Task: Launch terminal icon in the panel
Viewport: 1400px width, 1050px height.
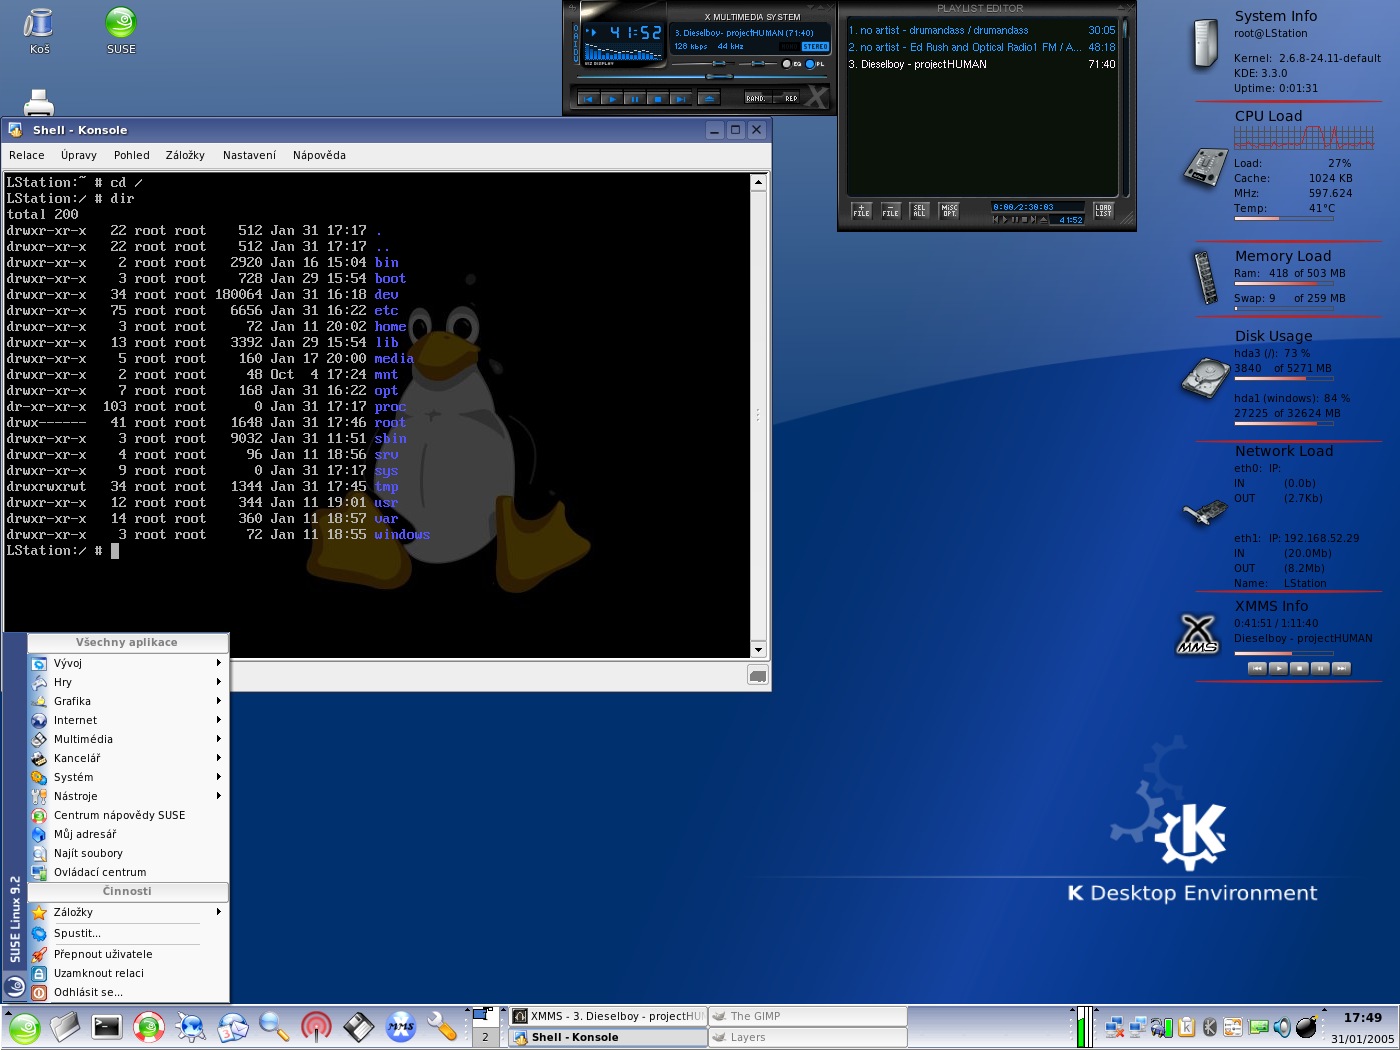Action: coord(107,1027)
